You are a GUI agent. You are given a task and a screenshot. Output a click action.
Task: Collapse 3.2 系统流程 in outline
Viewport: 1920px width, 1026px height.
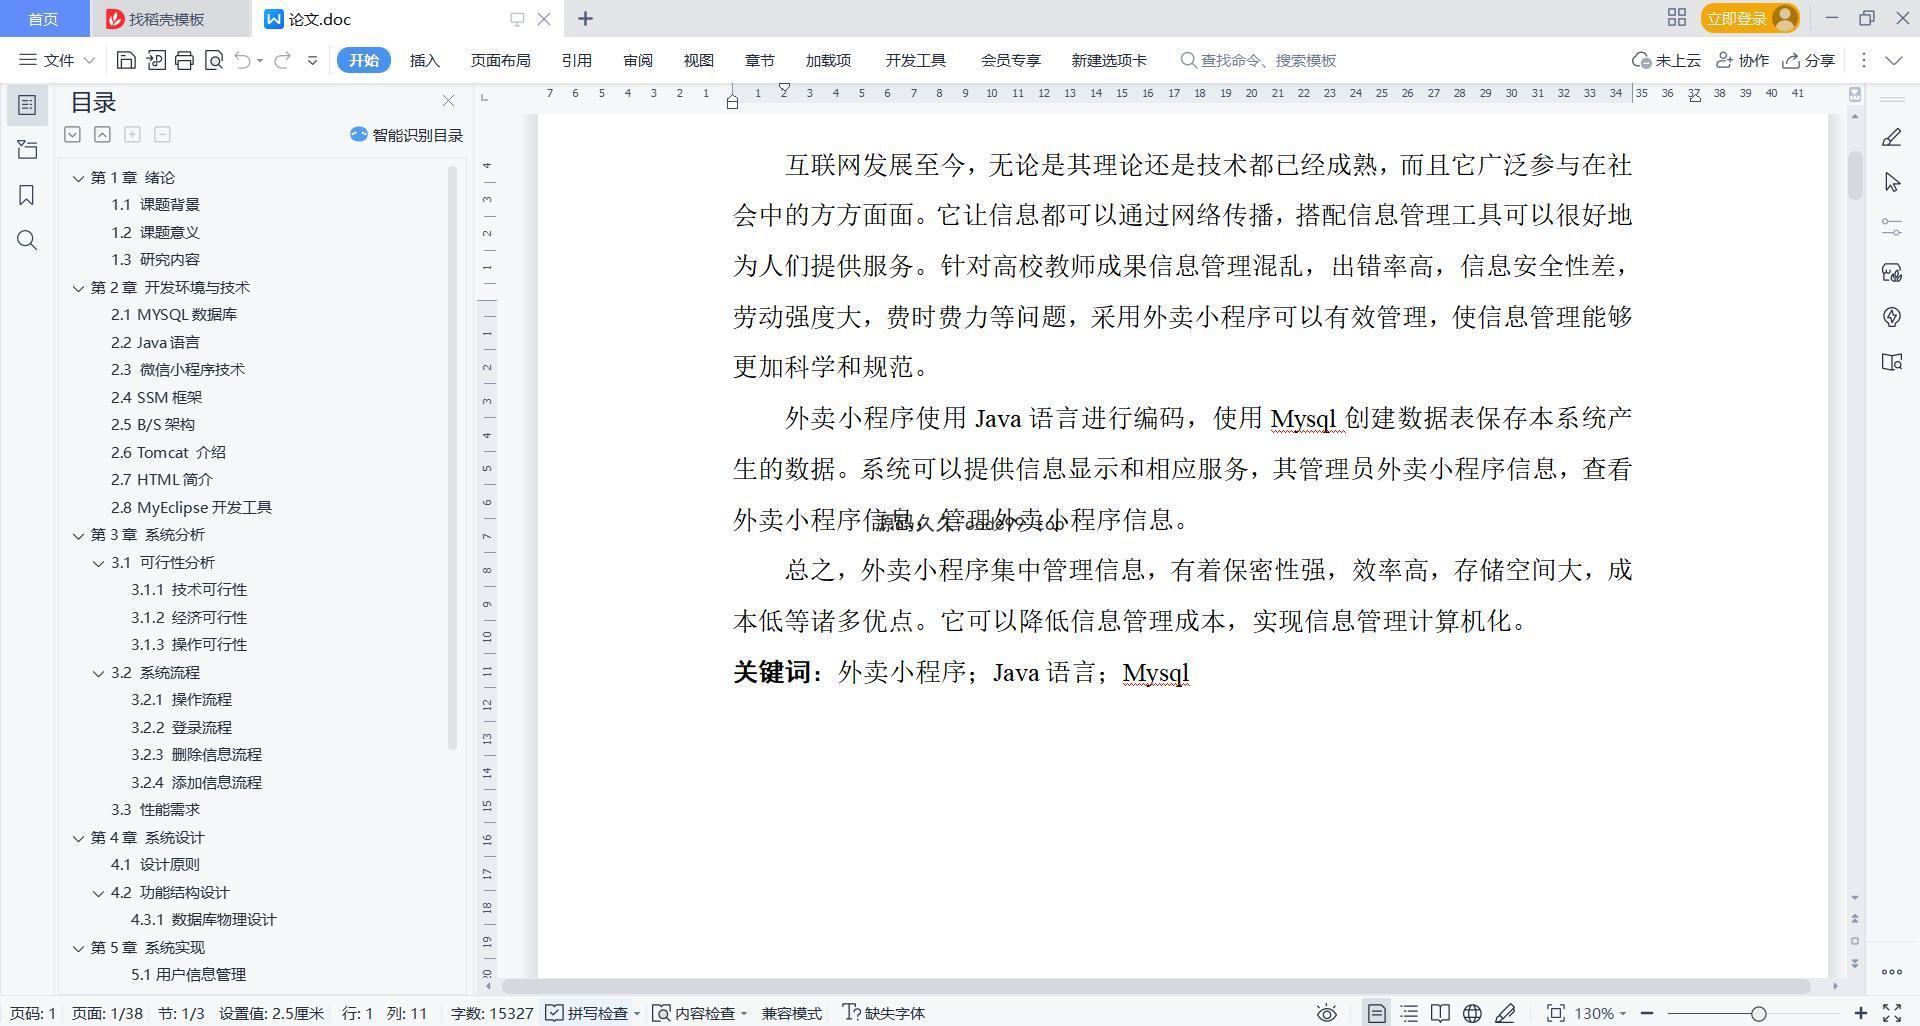[98, 673]
